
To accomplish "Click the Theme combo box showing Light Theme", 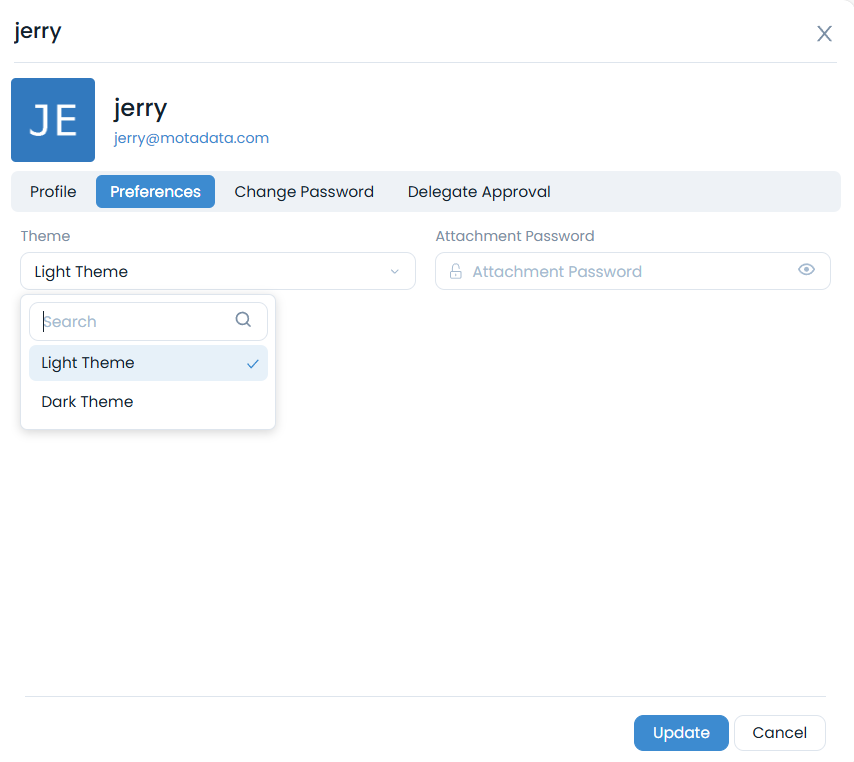I will (x=200, y=271).
